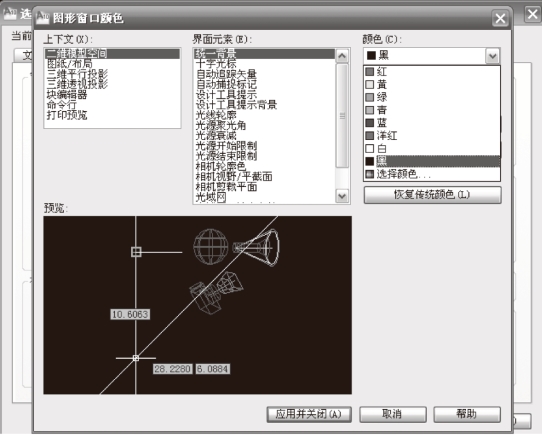
Task: Select 自动追踪矢量 interface element
Action: tap(226, 74)
